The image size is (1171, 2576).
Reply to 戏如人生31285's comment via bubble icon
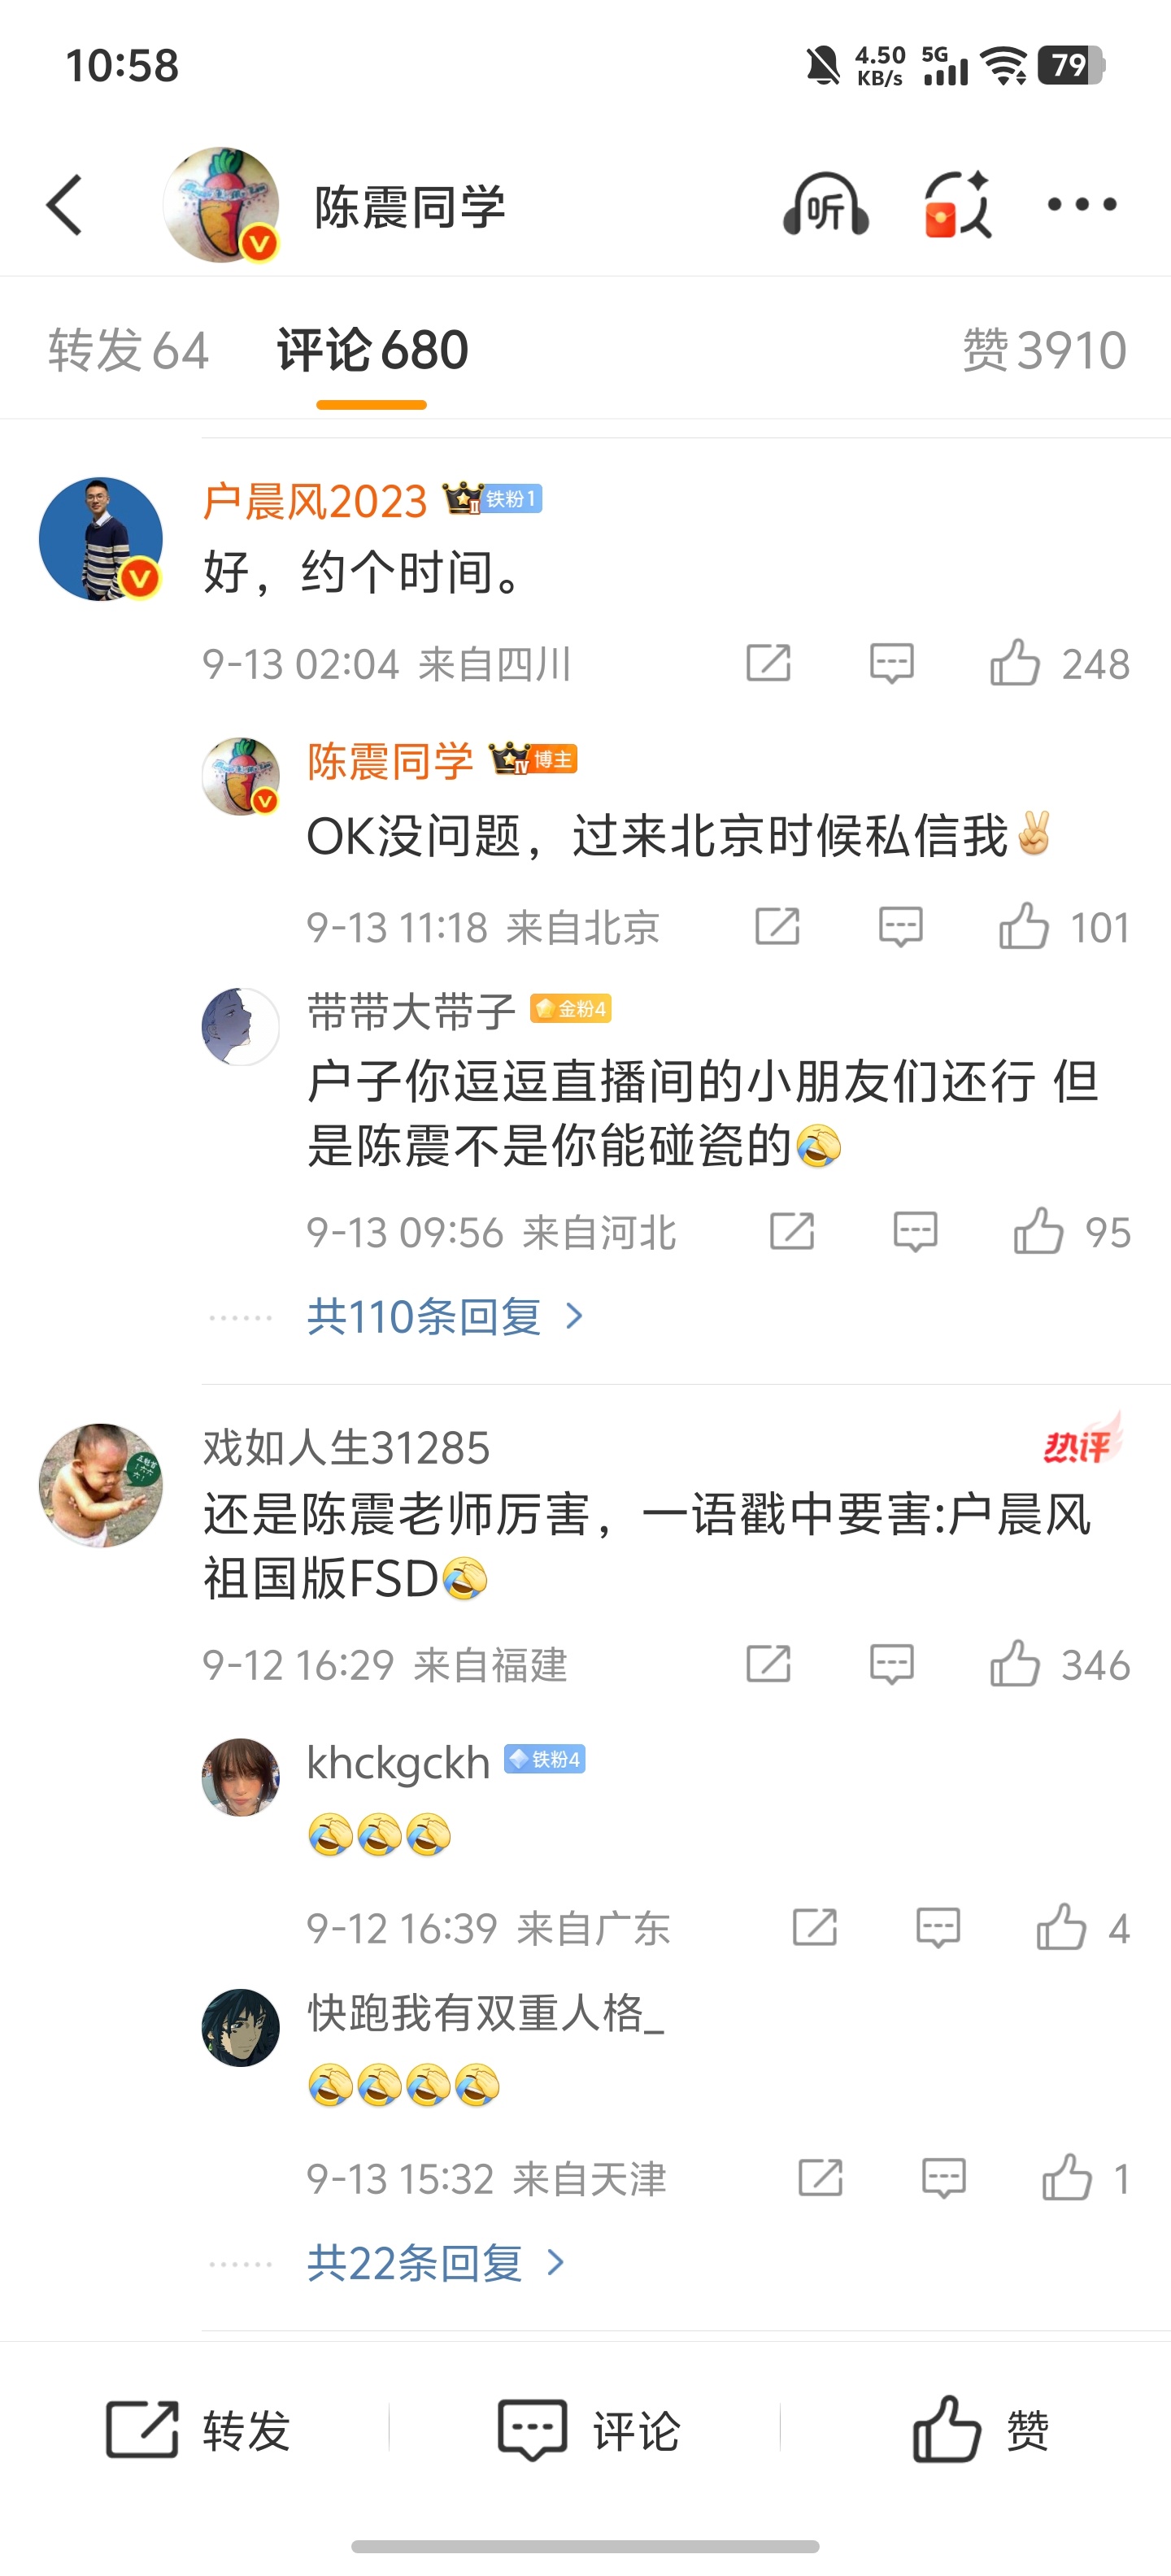coord(891,1665)
